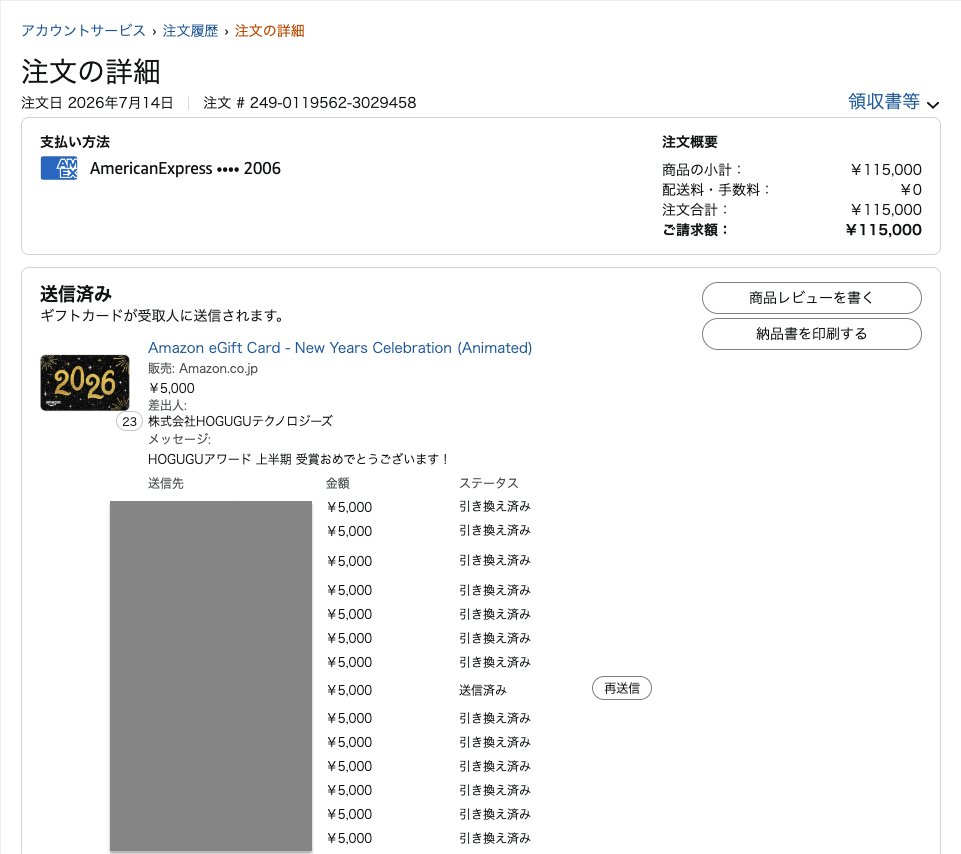Click the chevron next to 領収書等
961x854 pixels.
point(933,105)
